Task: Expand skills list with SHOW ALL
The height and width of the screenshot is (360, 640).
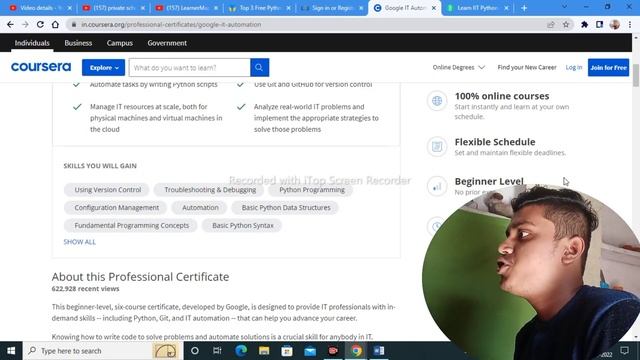Action: [x=80, y=242]
